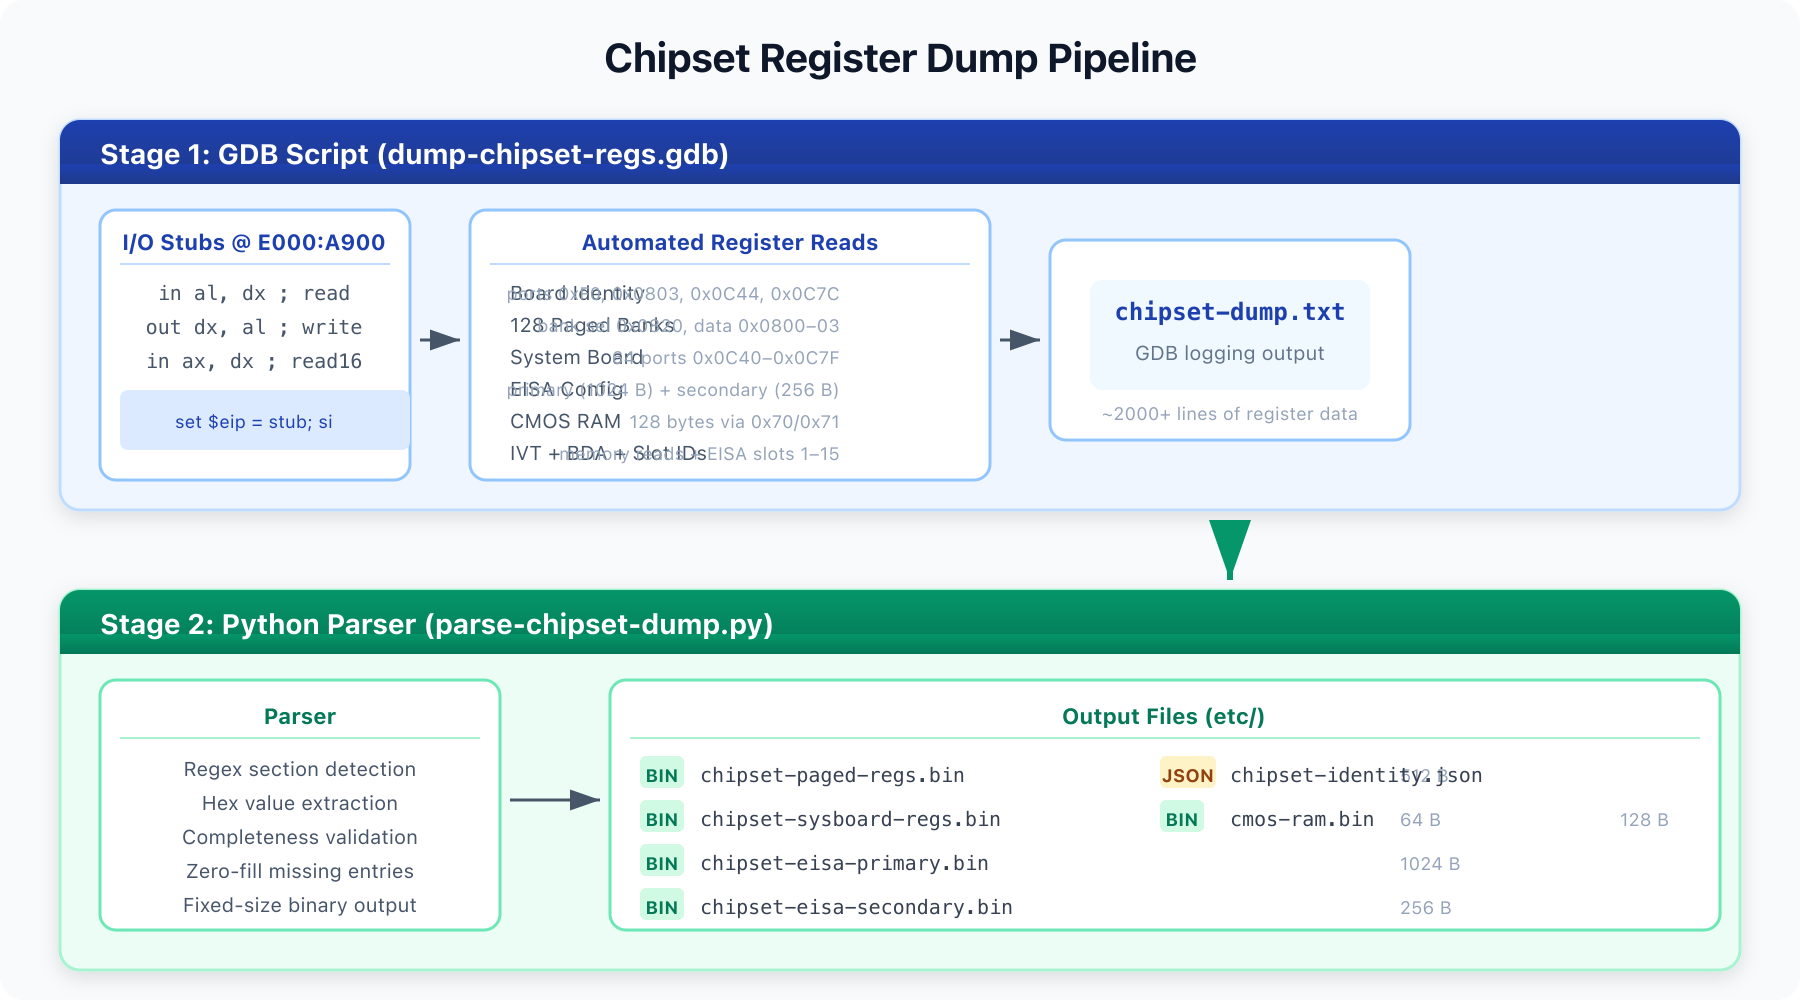Click 'GDB logging output' caption
This screenshot has height=1000, width=1800.
click(x=1229, y=353)
